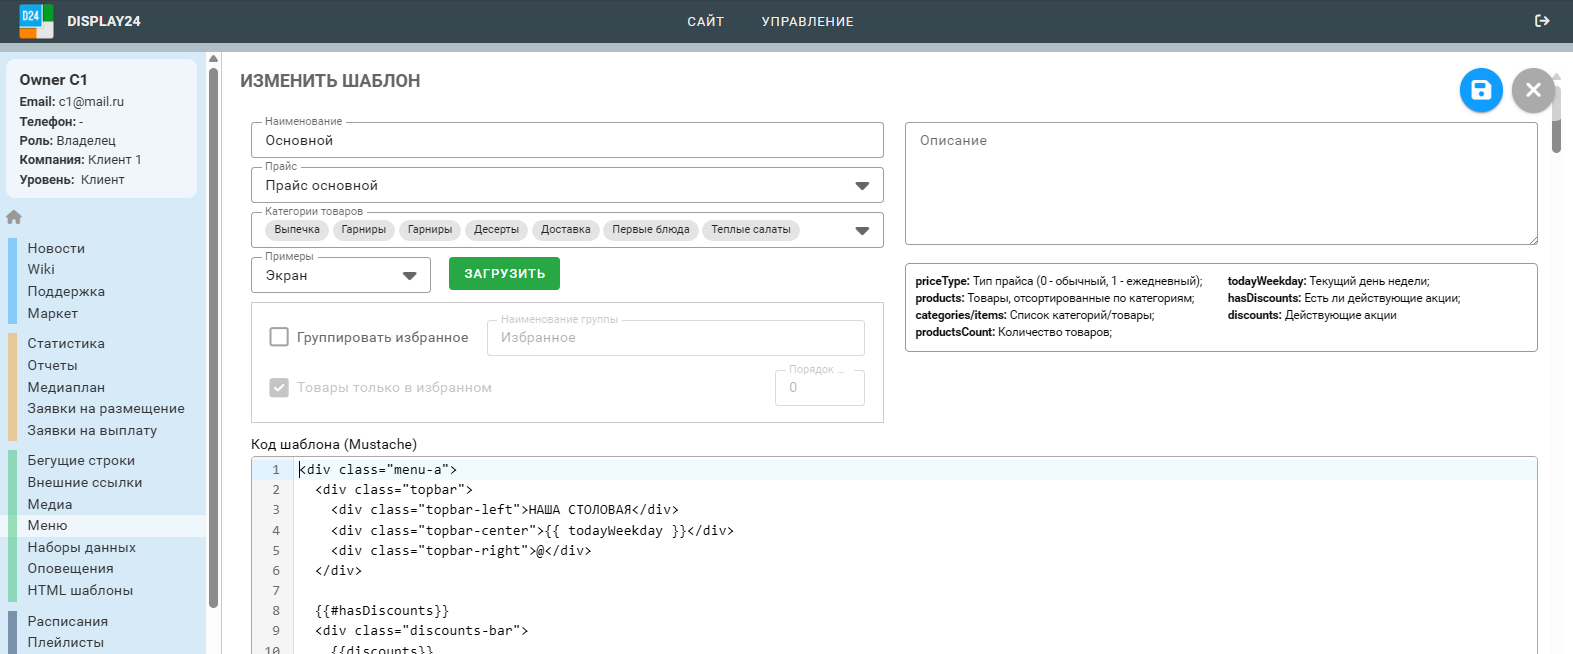Open Статистика in the sidebar
Screen dimensions: 1573x654
pyautogui.click(x=66, y=343)
